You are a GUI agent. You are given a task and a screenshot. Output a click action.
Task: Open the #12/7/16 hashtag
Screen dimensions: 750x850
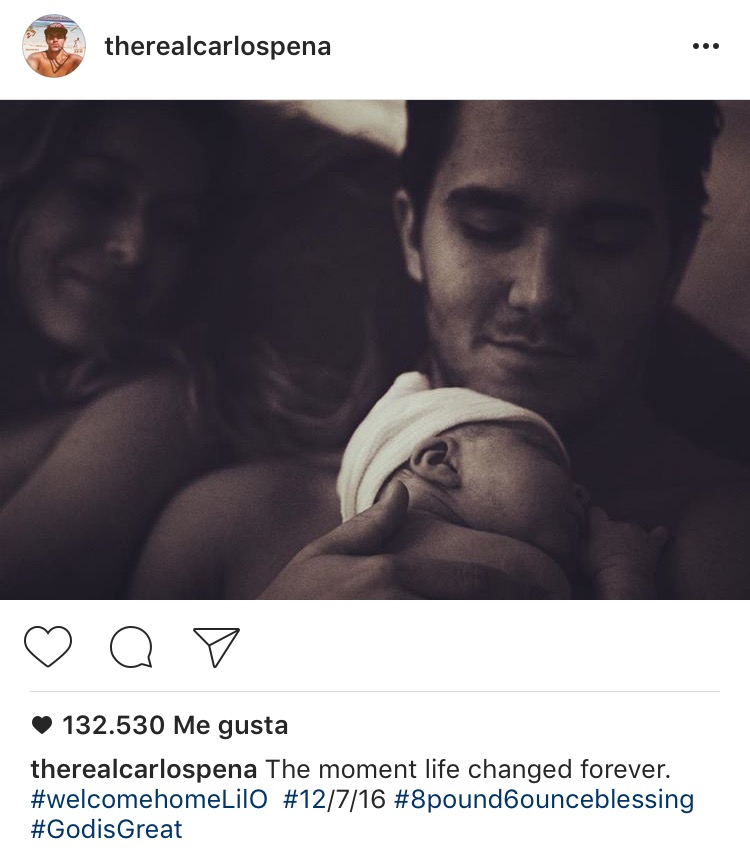click(x=334, y=800)
